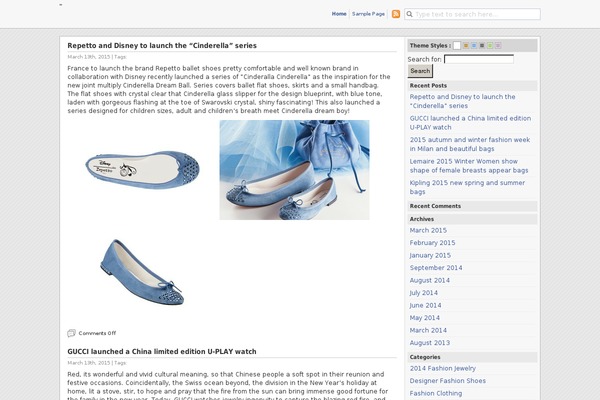The image size is (600, 400).
Task: Select the green theme style swatch
Action: pyautogui.click(x=490, y=46)
